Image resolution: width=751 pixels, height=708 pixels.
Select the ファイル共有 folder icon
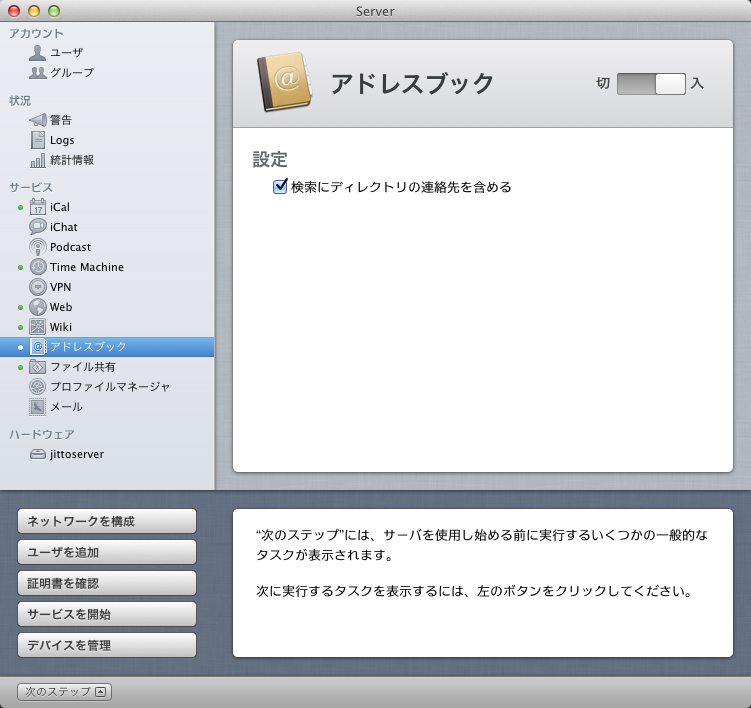[x=37, y=367]
